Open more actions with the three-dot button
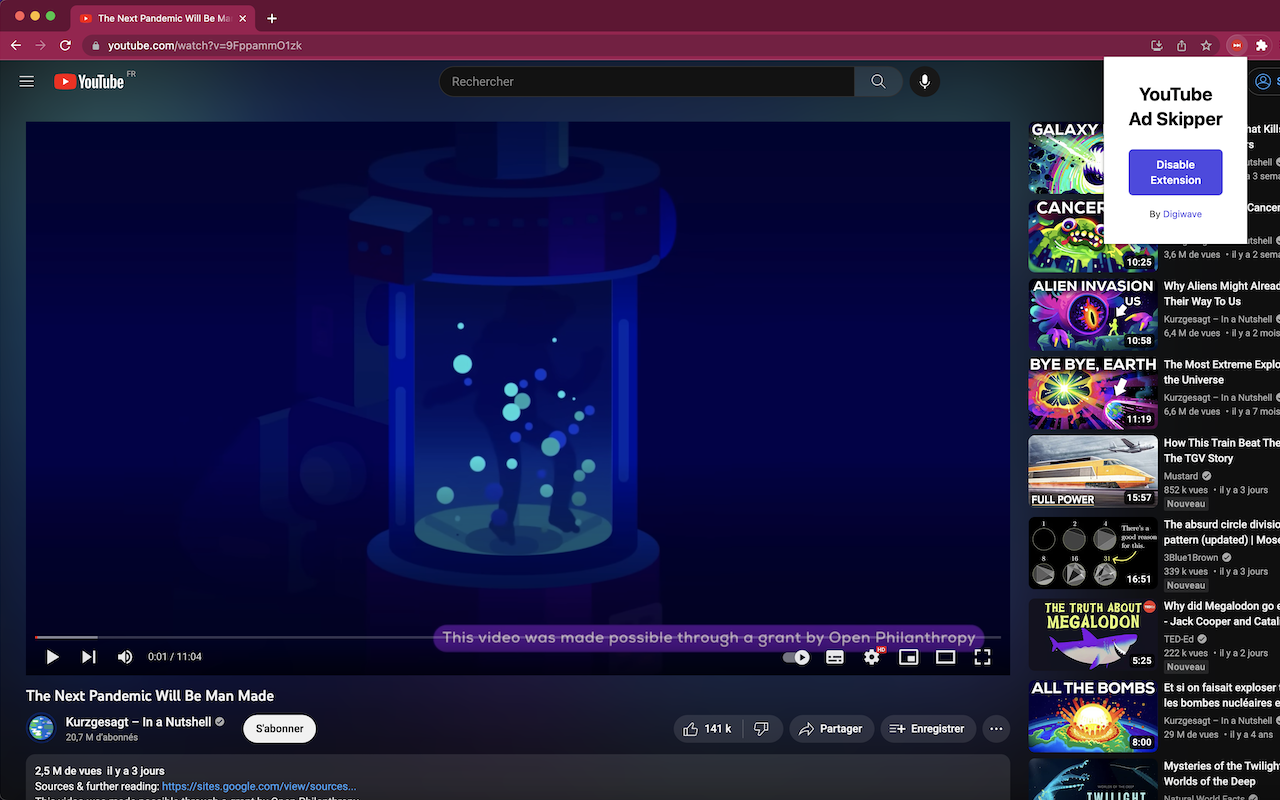Image resolution: width=1280 pixels, height=800 pixels. point(996,728)
